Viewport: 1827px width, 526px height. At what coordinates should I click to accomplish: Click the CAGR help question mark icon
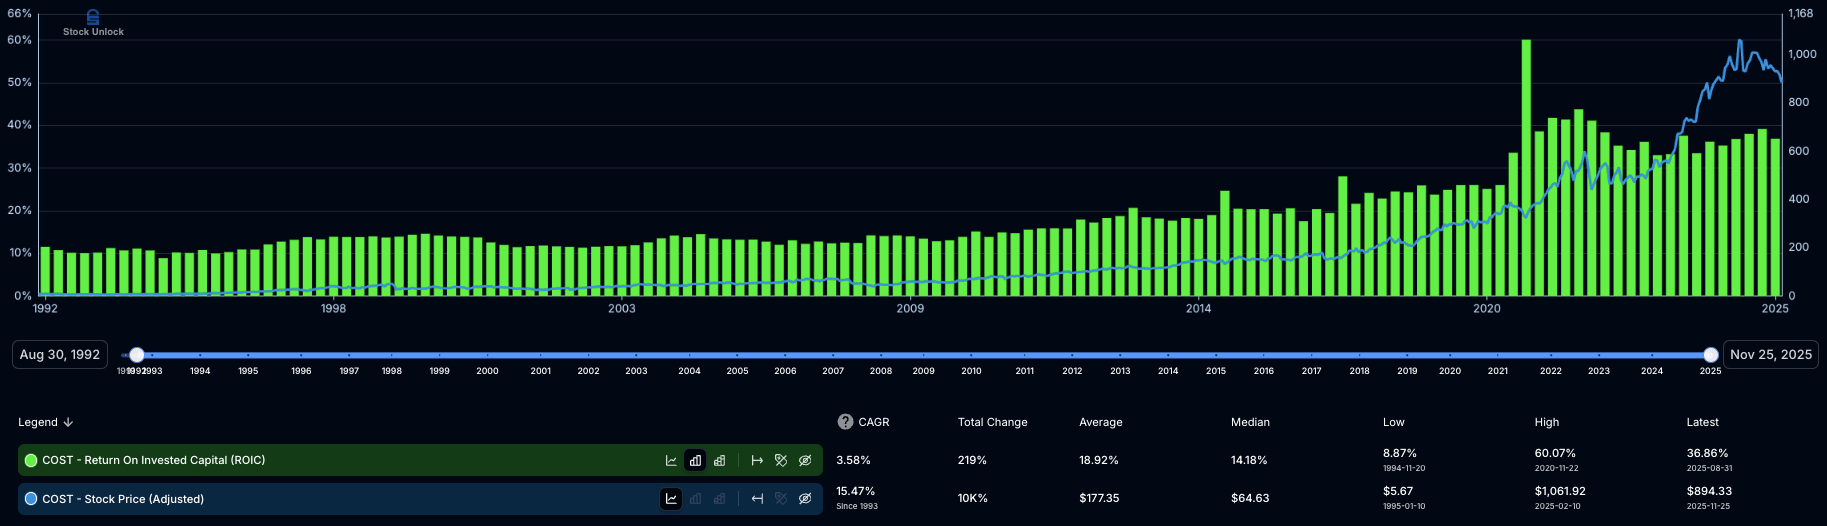[x=845, y=422]
